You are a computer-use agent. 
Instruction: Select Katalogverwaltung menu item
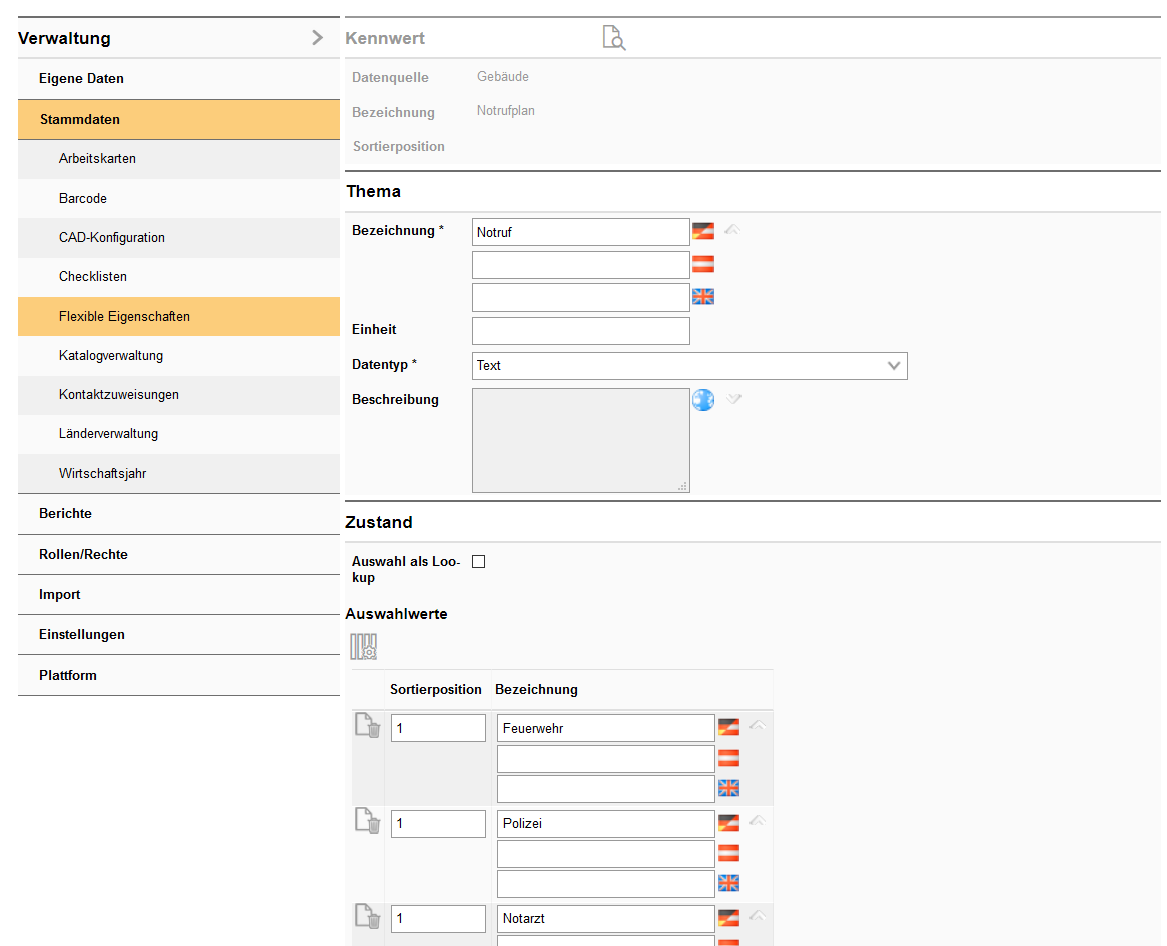click(x=111, y=355)
